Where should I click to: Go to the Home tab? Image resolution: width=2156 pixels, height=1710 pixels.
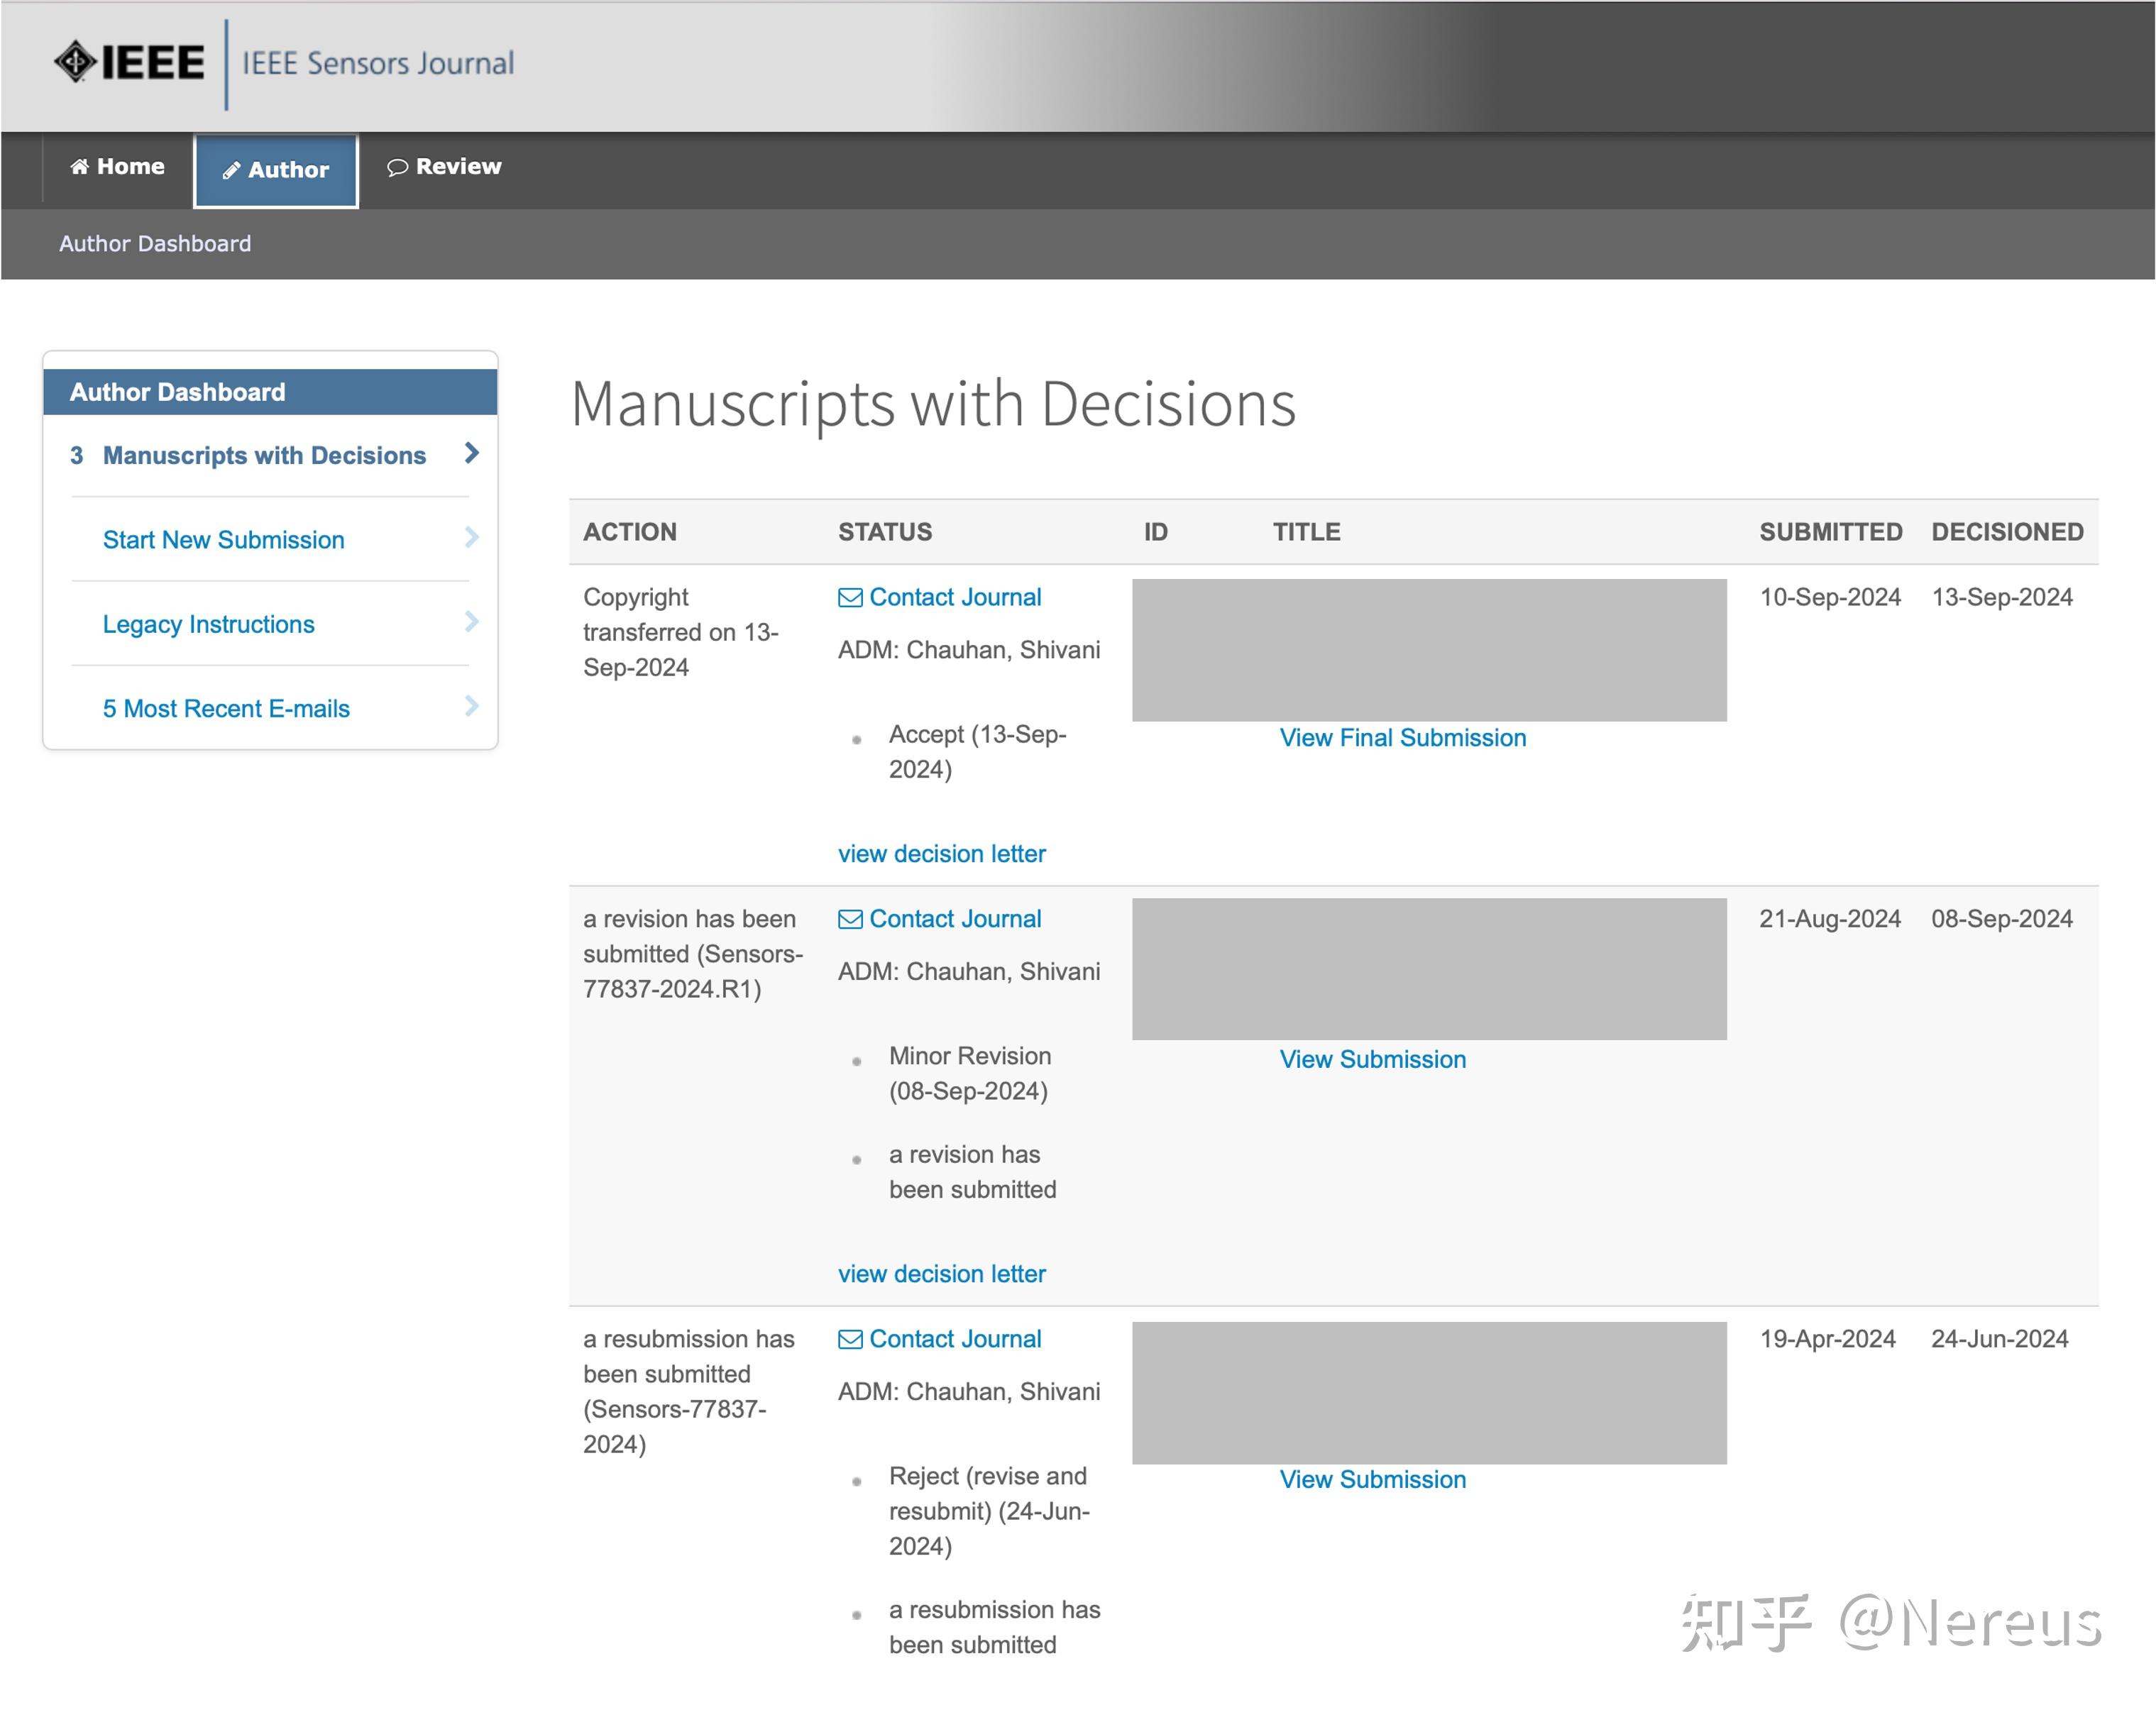pos(117,167)
